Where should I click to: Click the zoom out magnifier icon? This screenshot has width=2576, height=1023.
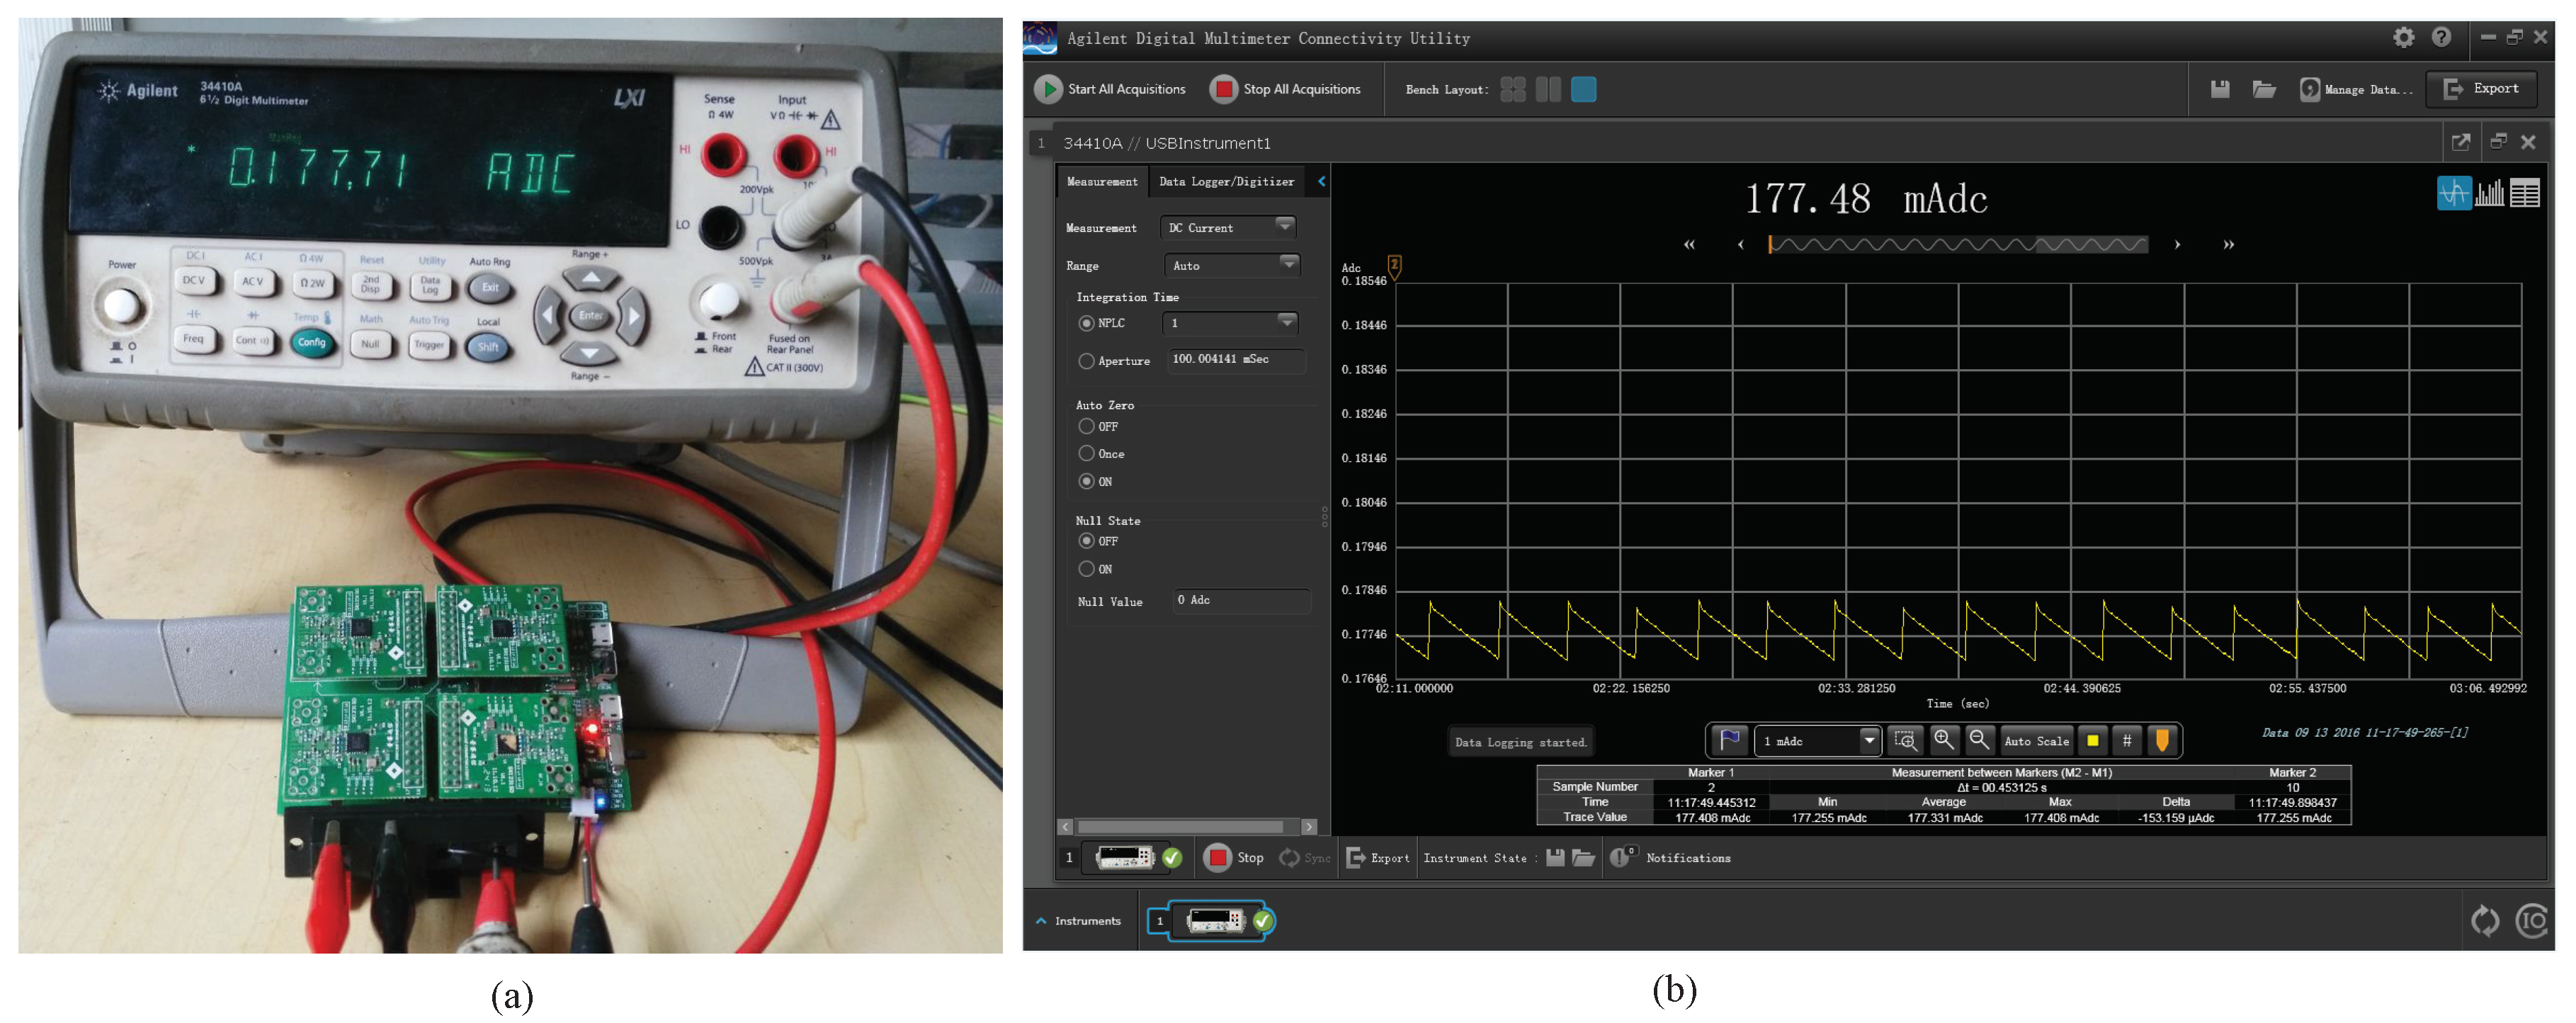pyautogui.click(x=1979, y=740)
